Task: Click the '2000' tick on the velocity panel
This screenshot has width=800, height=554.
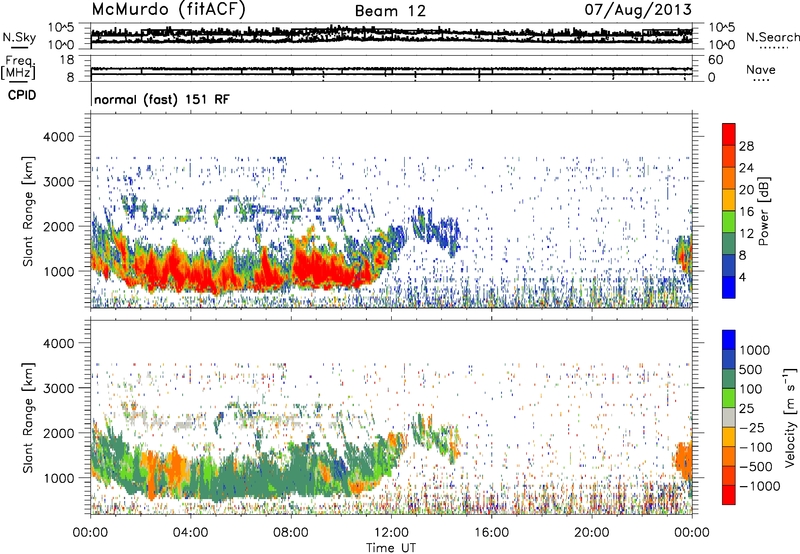Action: [x=58, y=433]
